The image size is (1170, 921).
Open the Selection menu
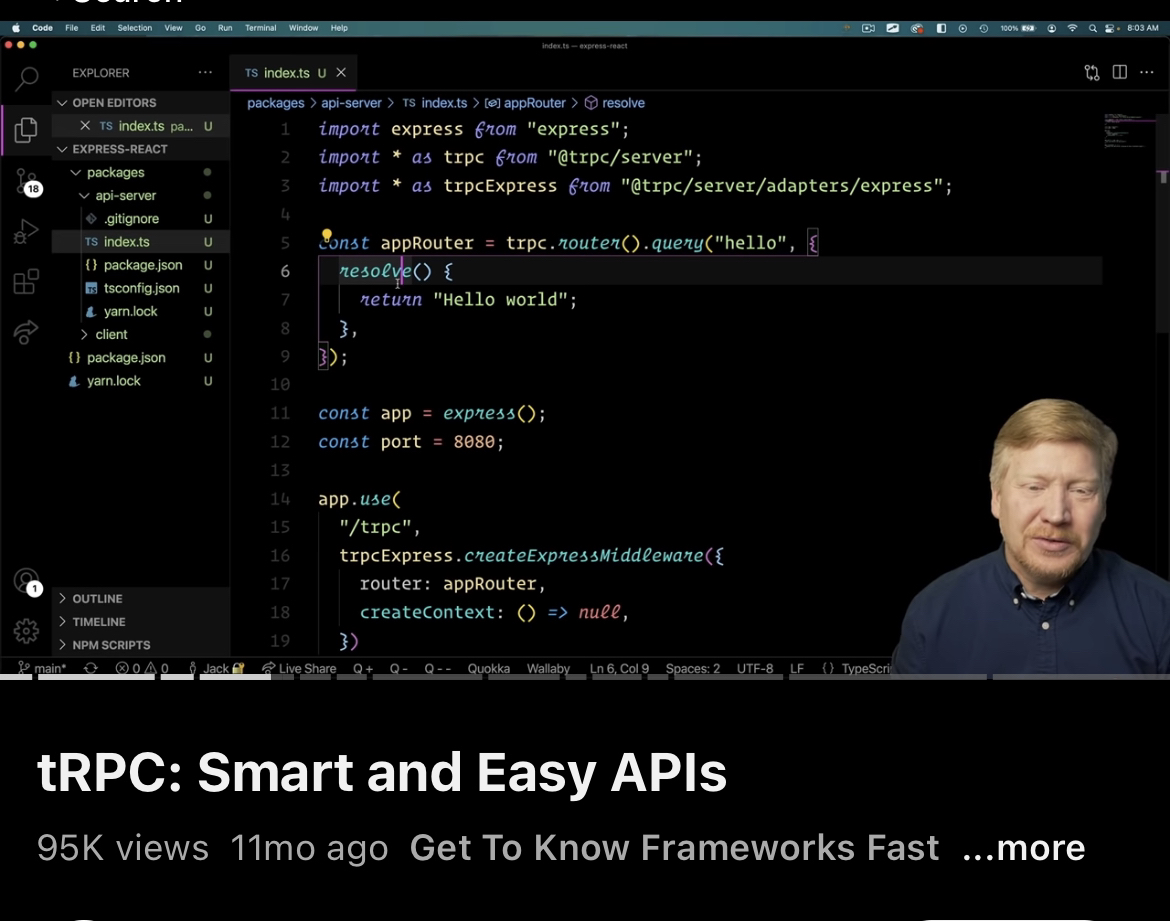[134, 28]
